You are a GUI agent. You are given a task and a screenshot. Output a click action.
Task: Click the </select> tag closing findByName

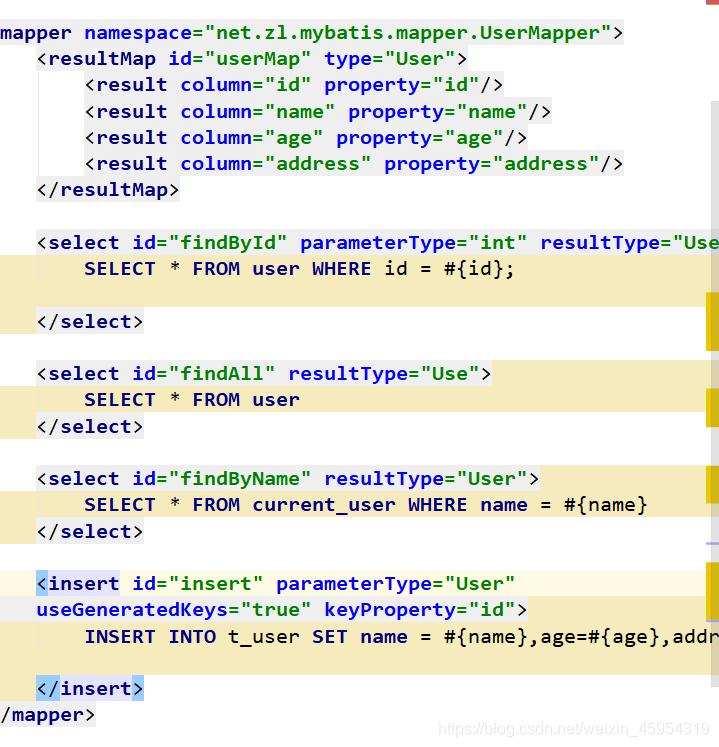pyautogui.click(x=90, y=532)
